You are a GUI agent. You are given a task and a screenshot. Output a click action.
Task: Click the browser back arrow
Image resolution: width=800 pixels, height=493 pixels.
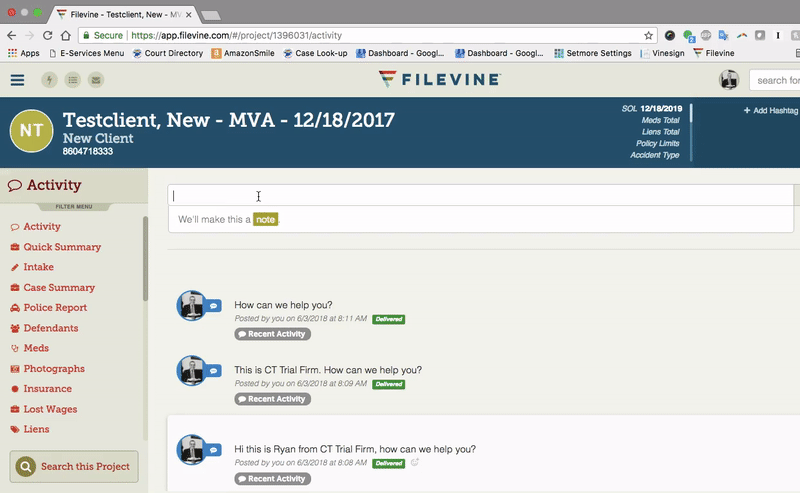point(11,35)
